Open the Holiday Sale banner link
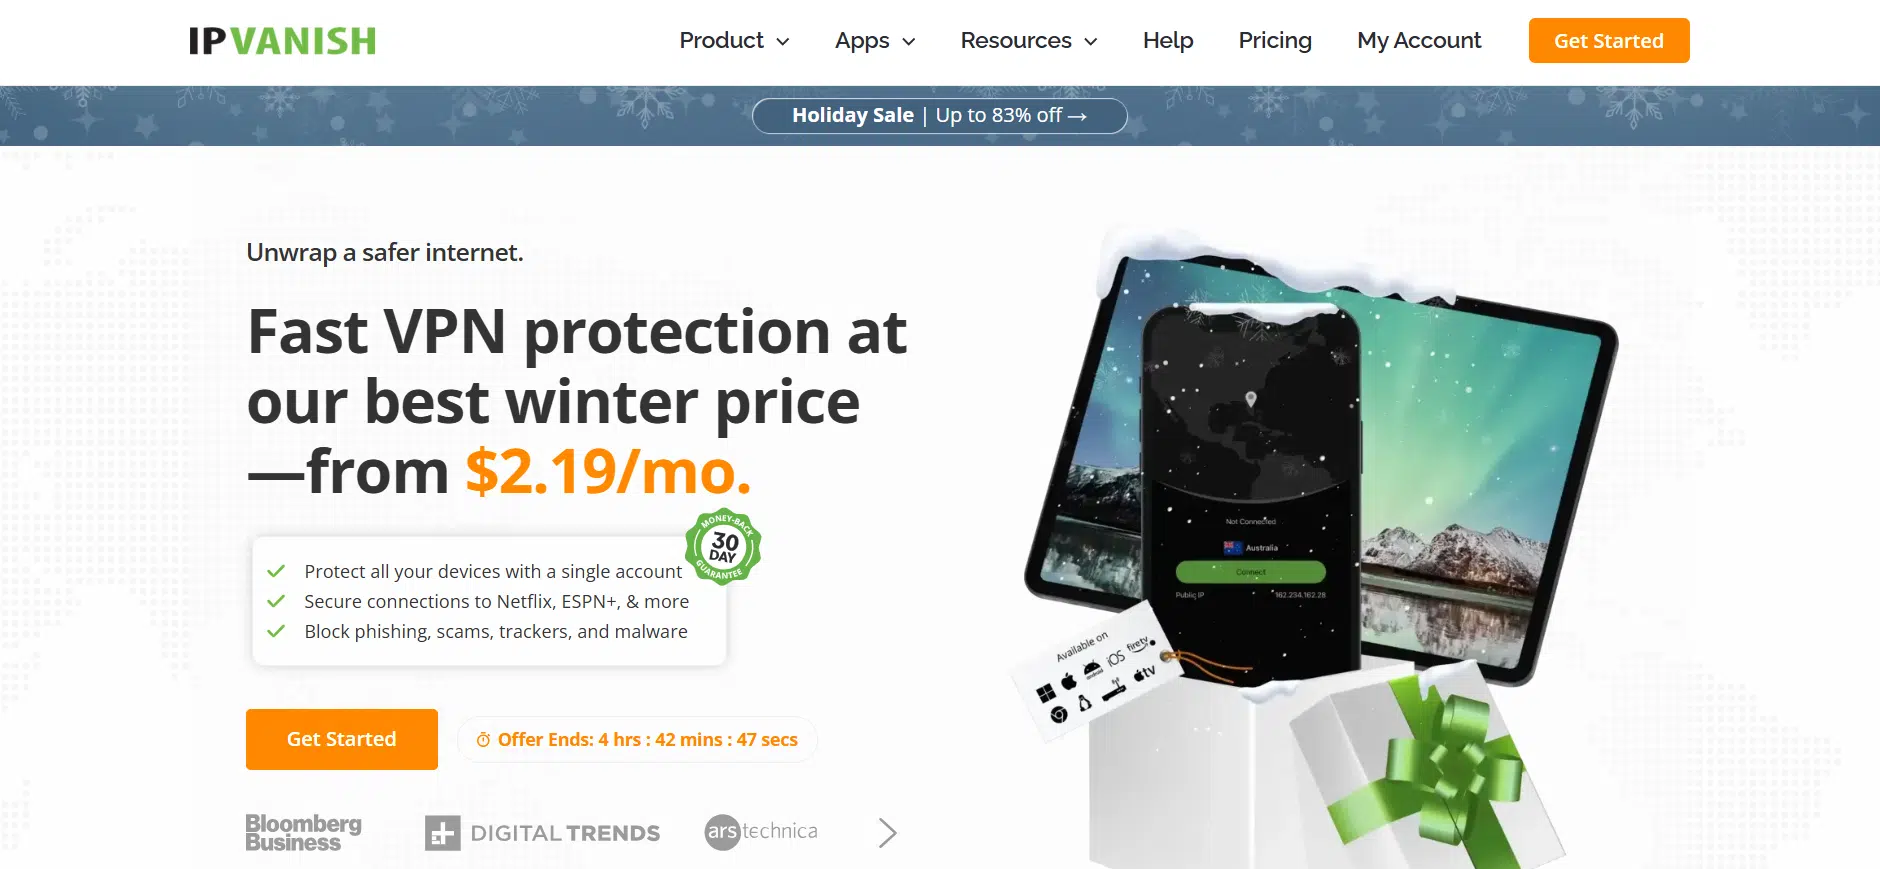The image size is (1880, 869). [939, 116]
